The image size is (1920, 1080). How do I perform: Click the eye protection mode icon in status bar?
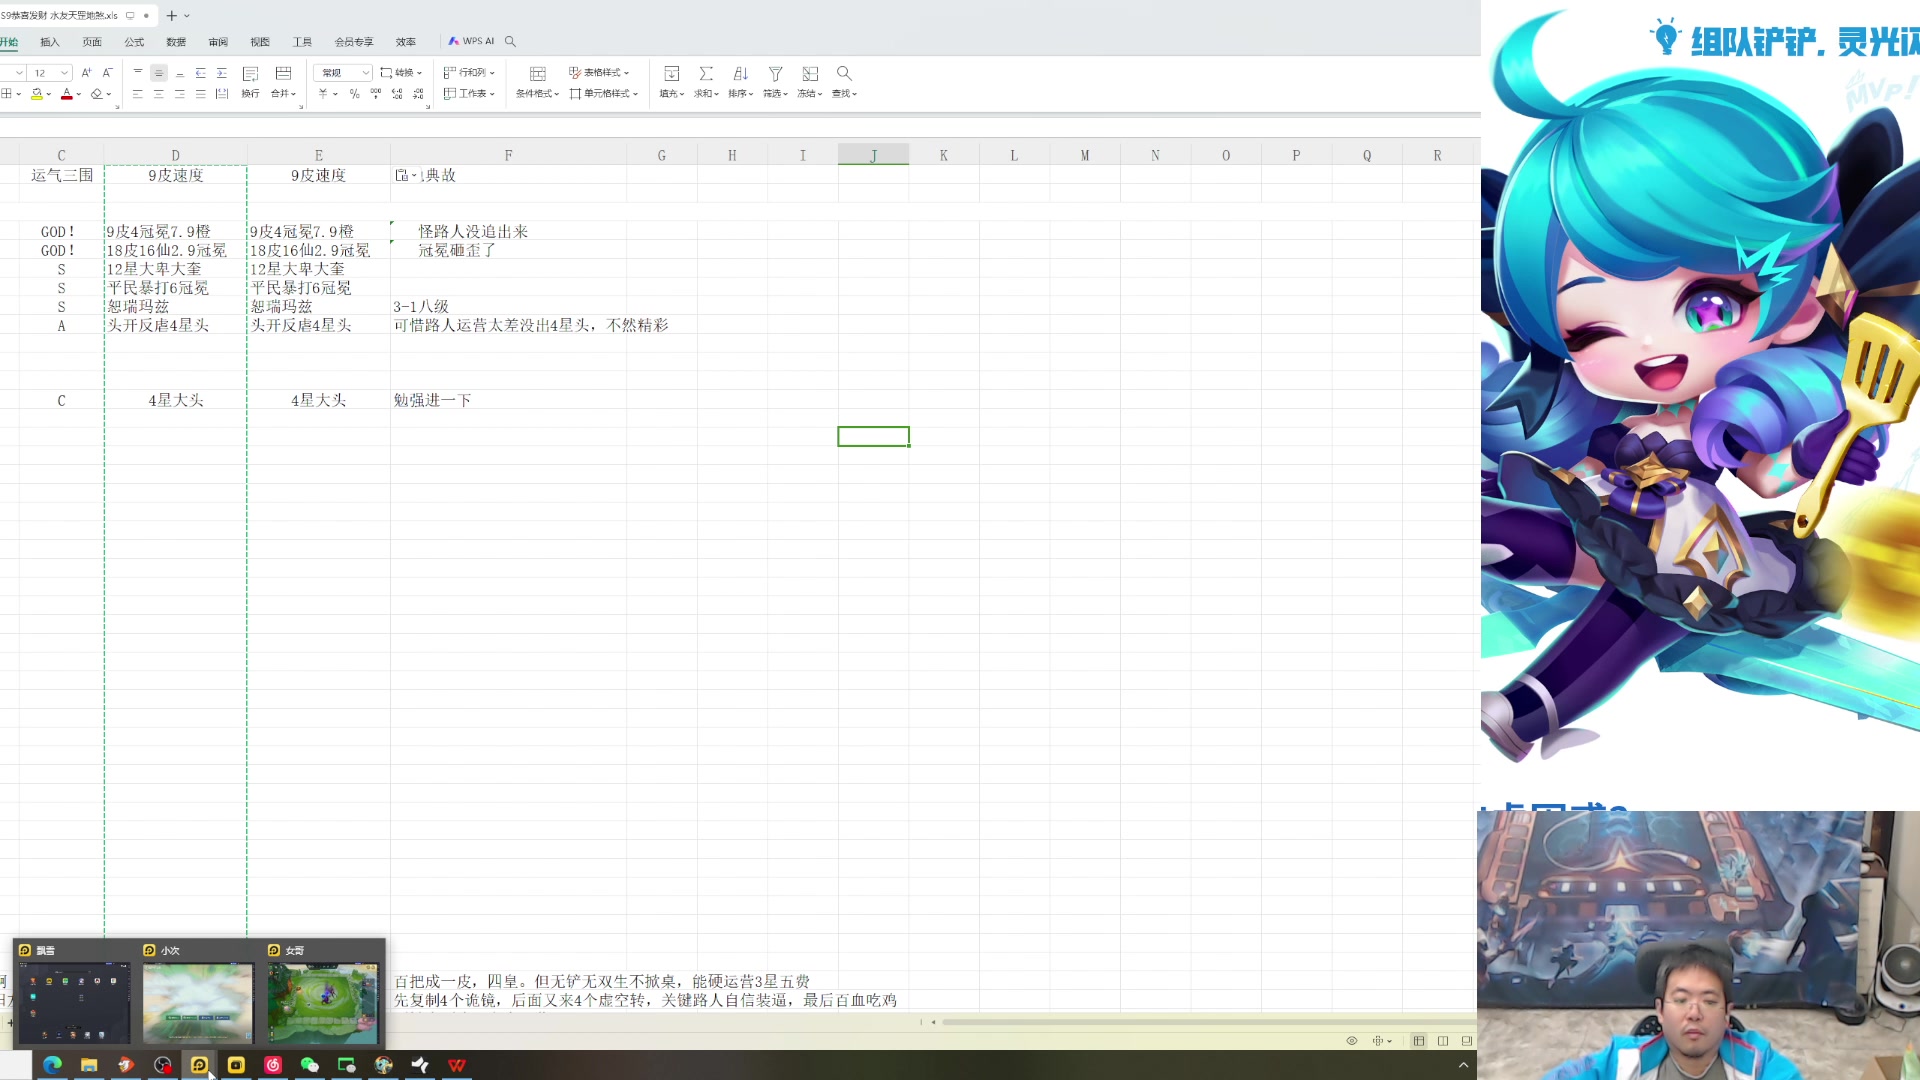(1352, 1041)
